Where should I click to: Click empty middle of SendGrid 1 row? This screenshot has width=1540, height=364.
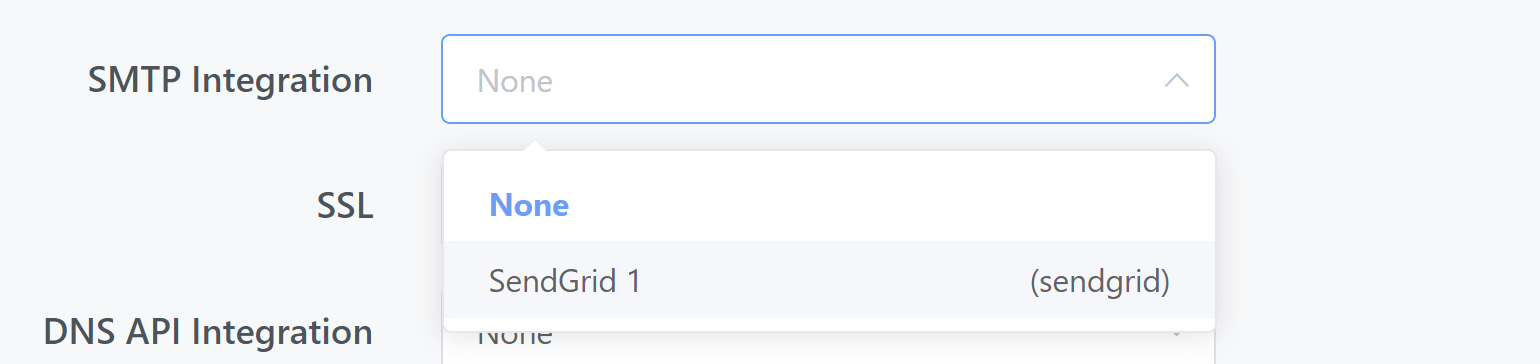[x=835, y=282]
